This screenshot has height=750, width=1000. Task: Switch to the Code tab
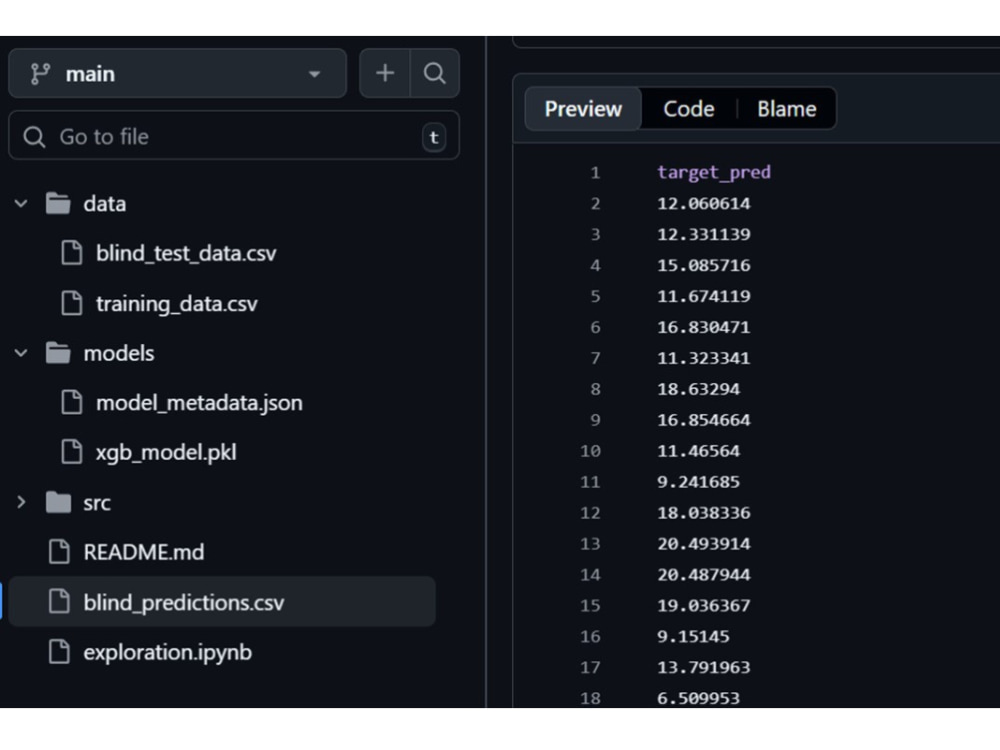point(689,109)
